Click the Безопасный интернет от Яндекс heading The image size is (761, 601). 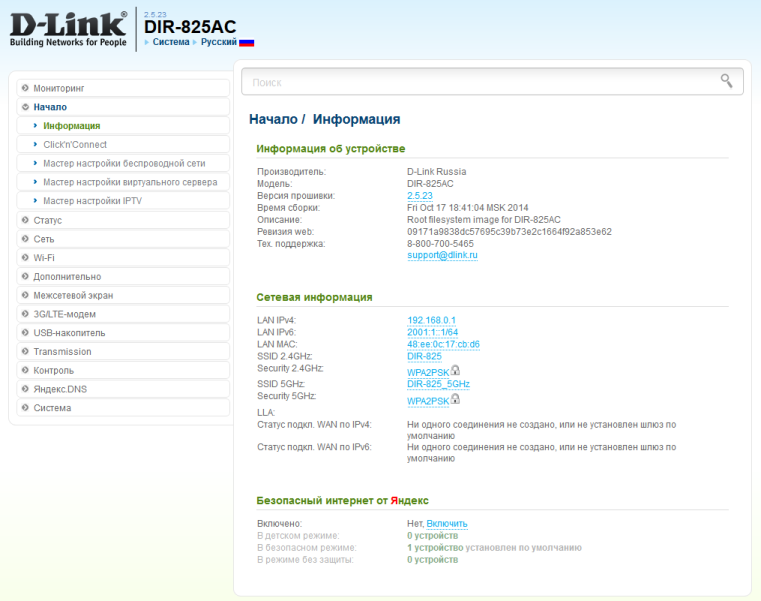[x=342, y=501]
